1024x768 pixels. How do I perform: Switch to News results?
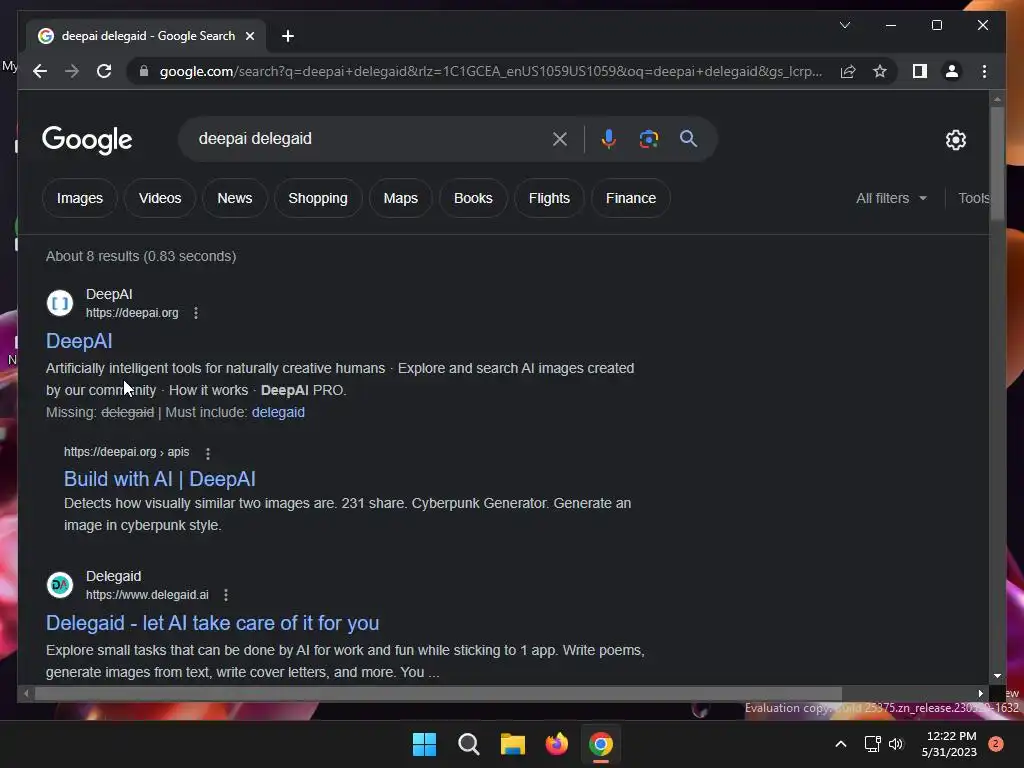pos(234,198)
